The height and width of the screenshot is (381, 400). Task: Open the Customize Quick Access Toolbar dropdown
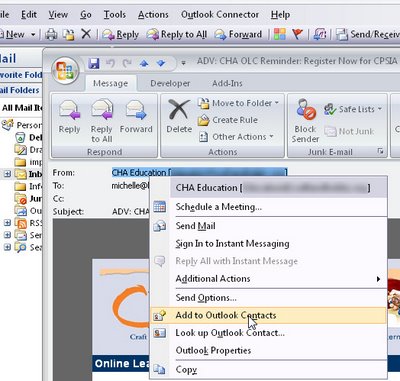click(x=183, y=63)
